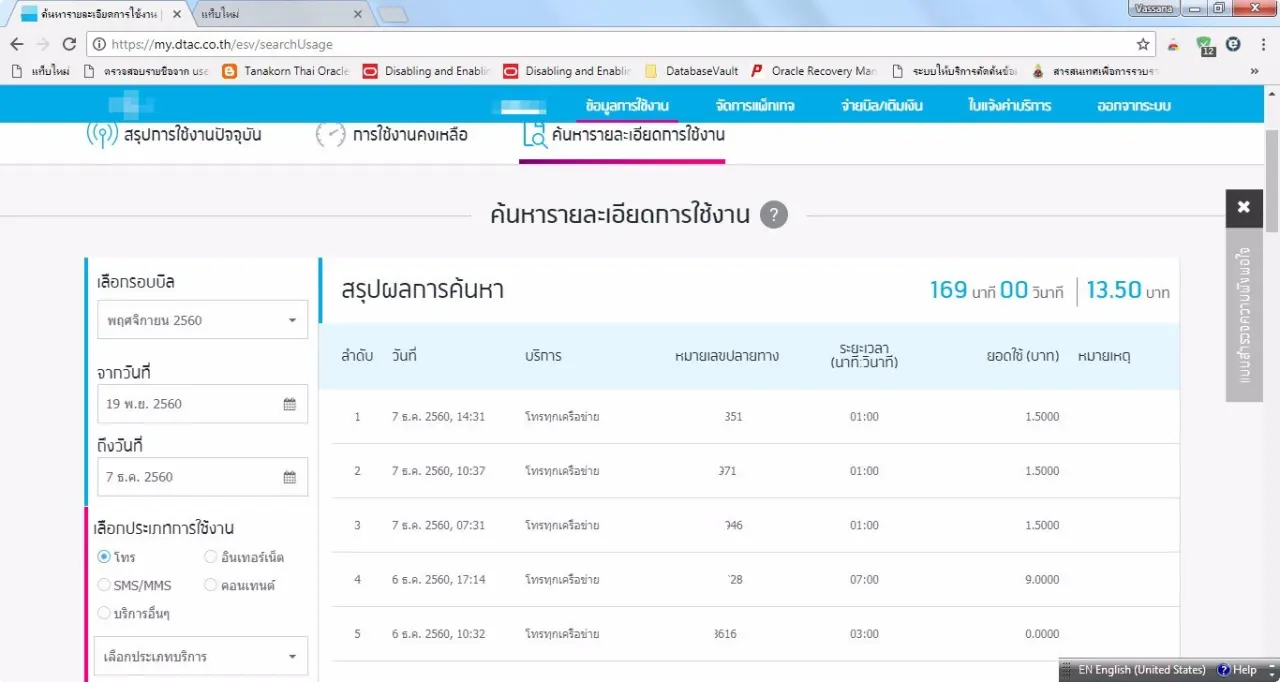The image size is (1280, 682).
Task: Show more bookmarks via chevron overflow
Action: pos(1254,71)
